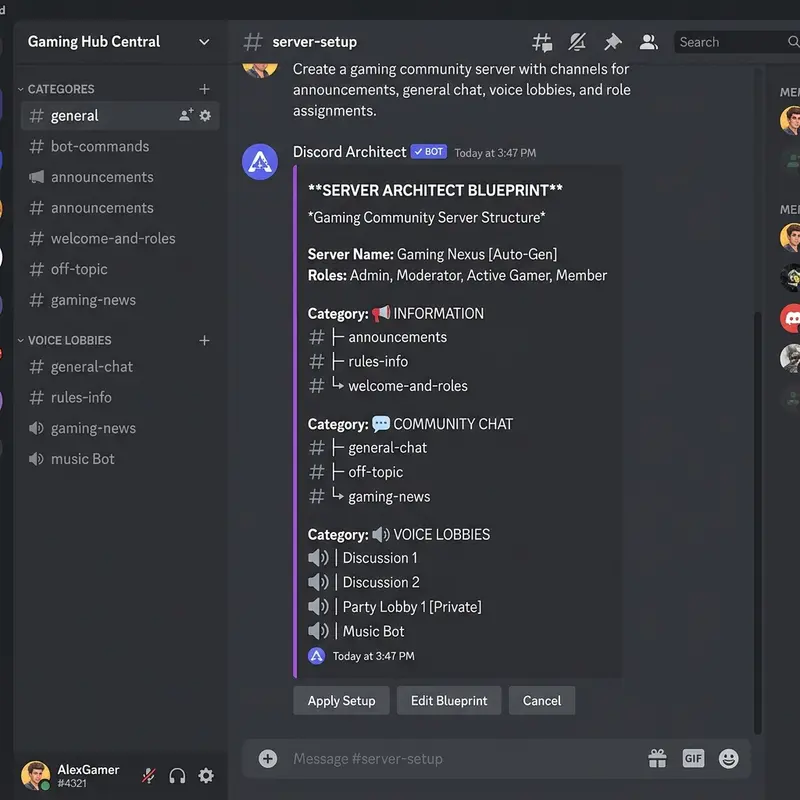The height and width of the screenshot is (800, 800).
Task: Click the Cancel button
Action: point(542,701)
